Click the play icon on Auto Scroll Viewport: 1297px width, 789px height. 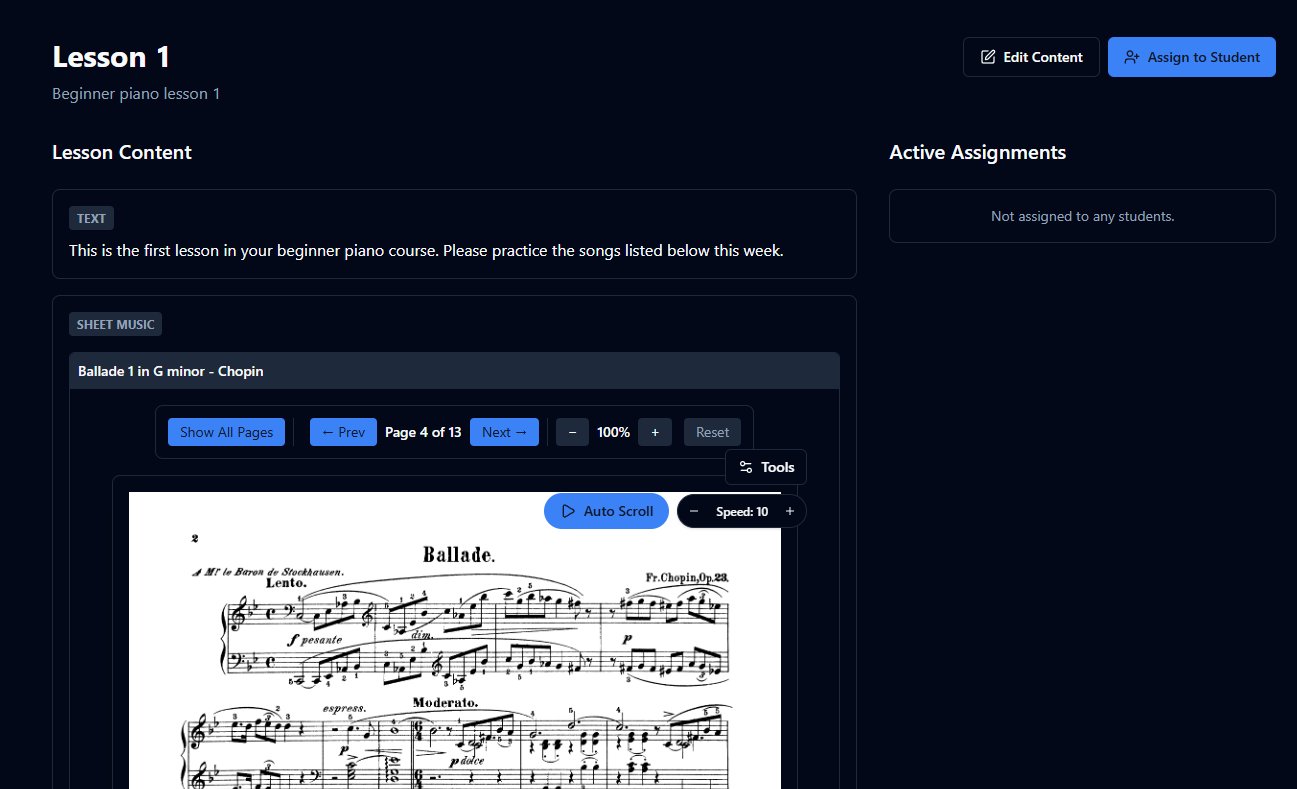point(569,511)
